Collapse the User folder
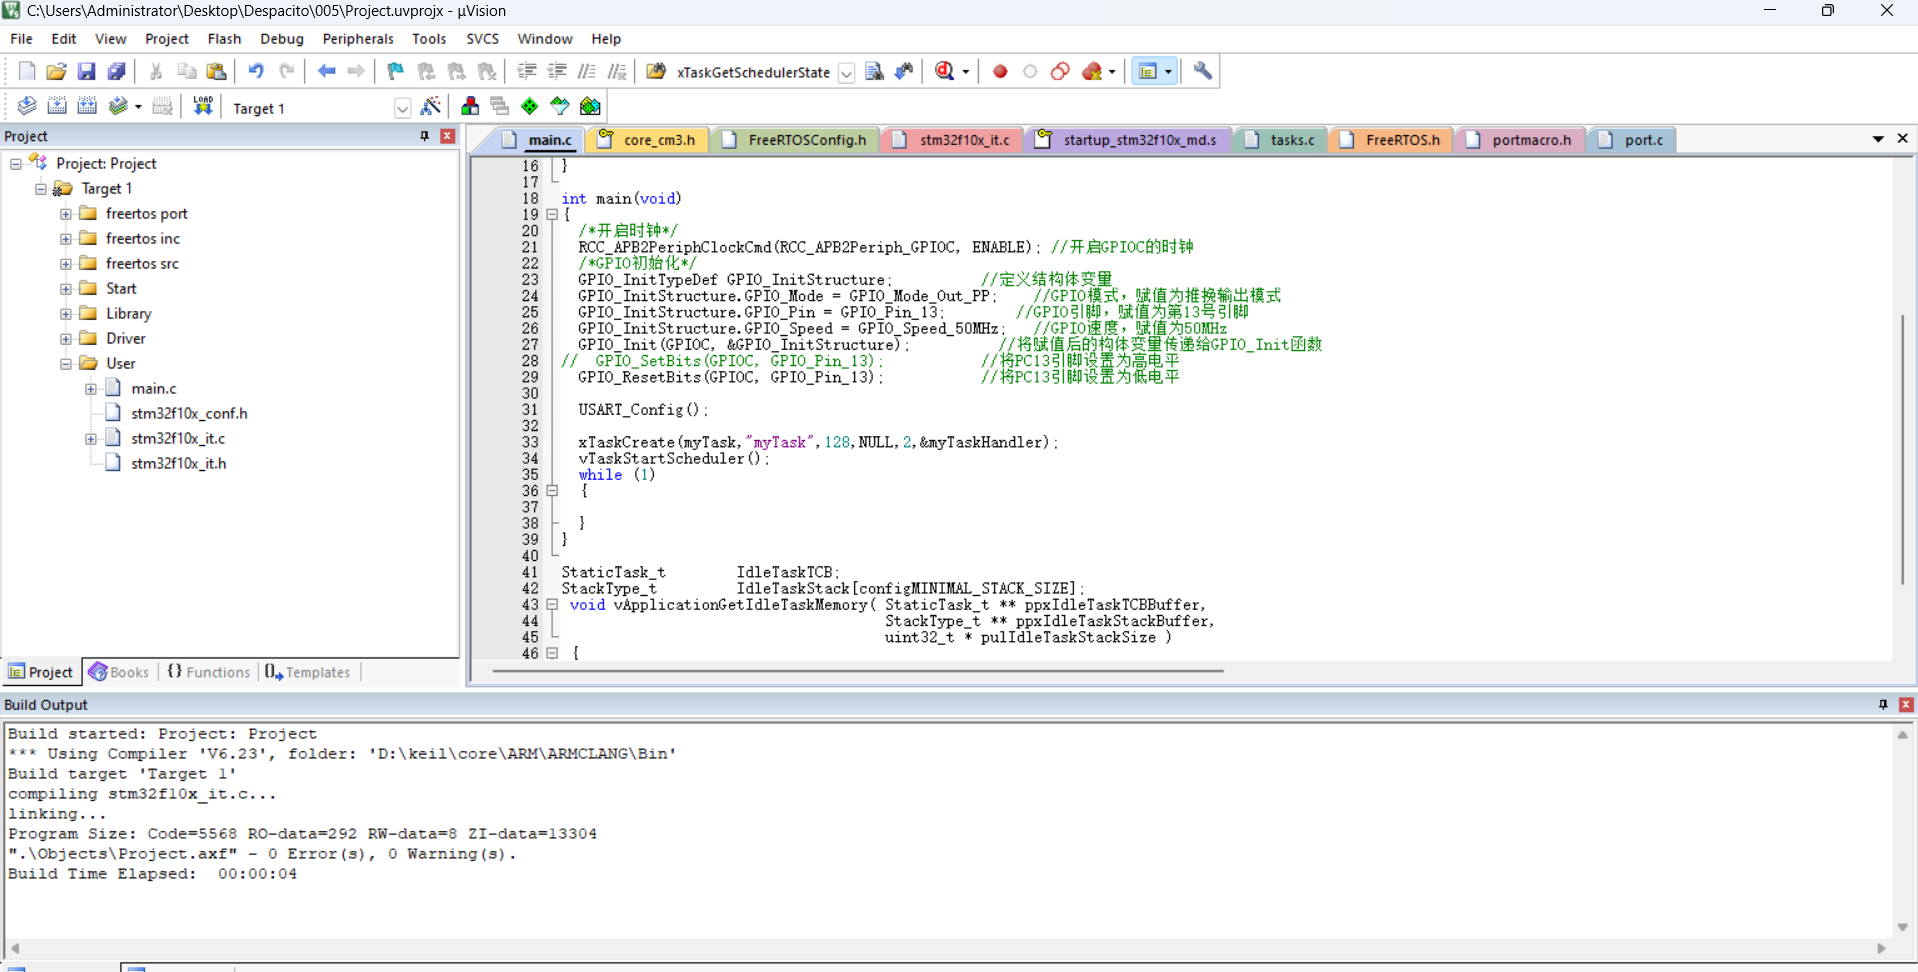 coord(65,363)
